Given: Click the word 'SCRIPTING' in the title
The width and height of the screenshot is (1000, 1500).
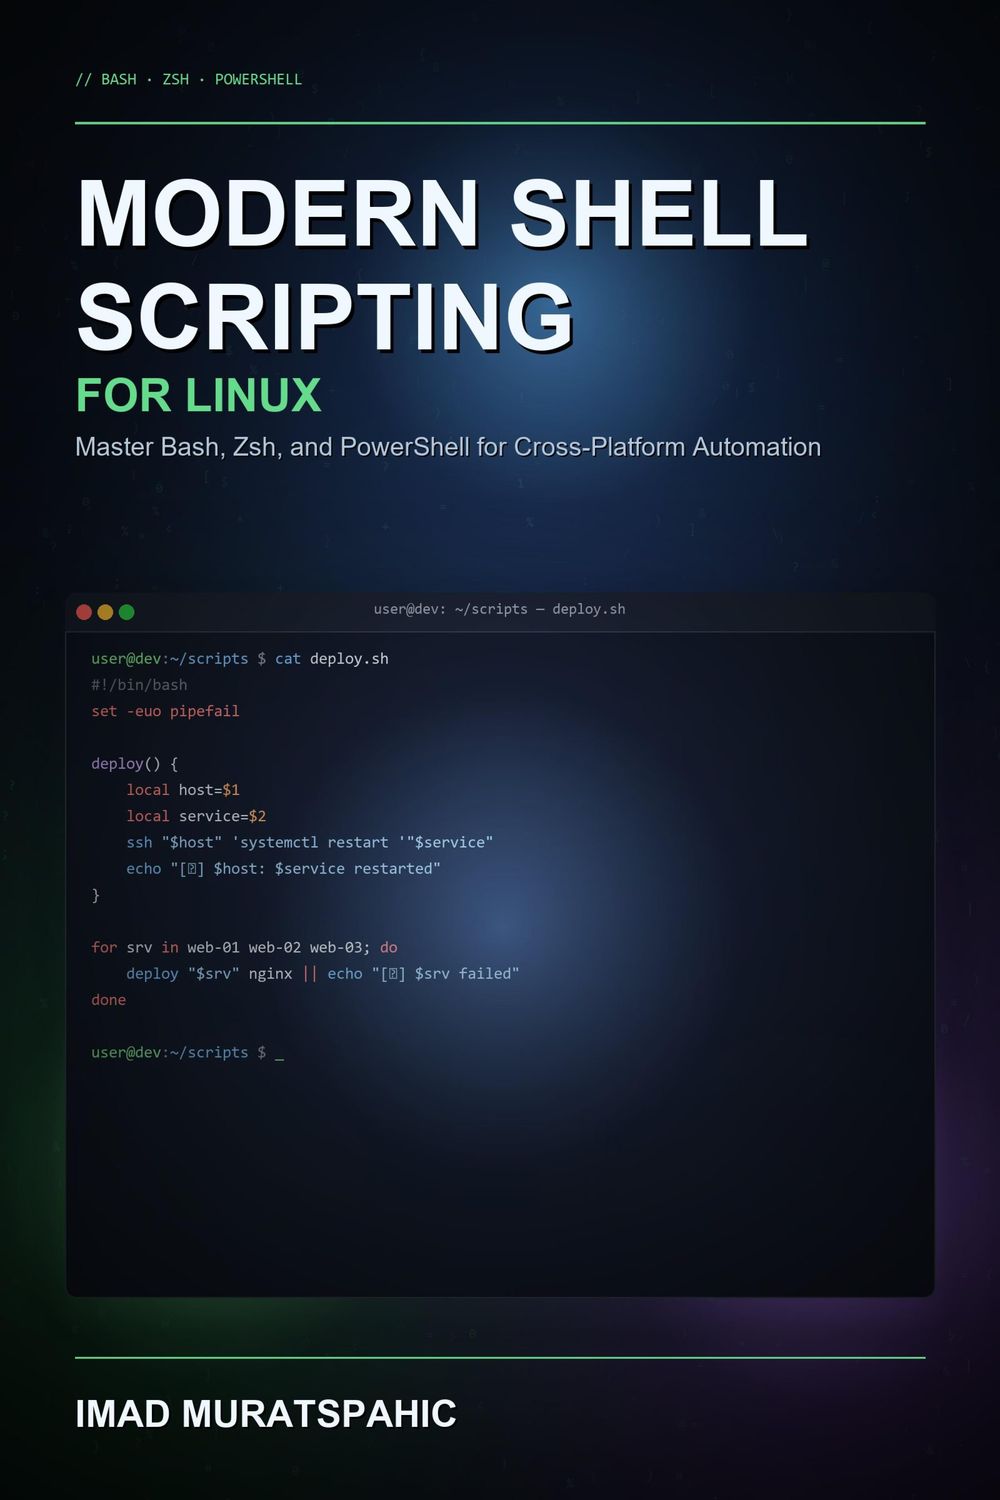Looking at the screenshot, I should pos(325,316).
